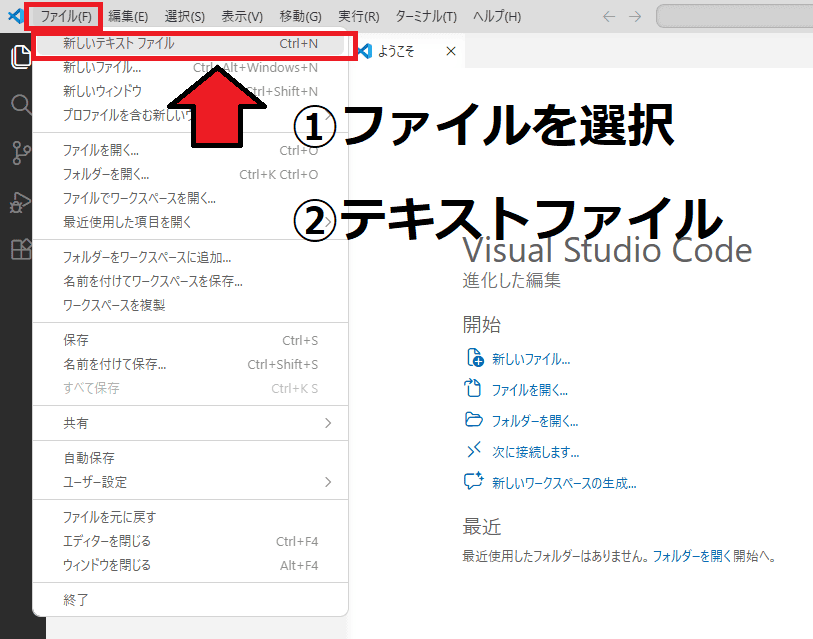The width and height of the screenshot is (813, 639).
Task: Toggle 自動保存 in the File menu
Action: pyautogui.click(x=89, y=458)
